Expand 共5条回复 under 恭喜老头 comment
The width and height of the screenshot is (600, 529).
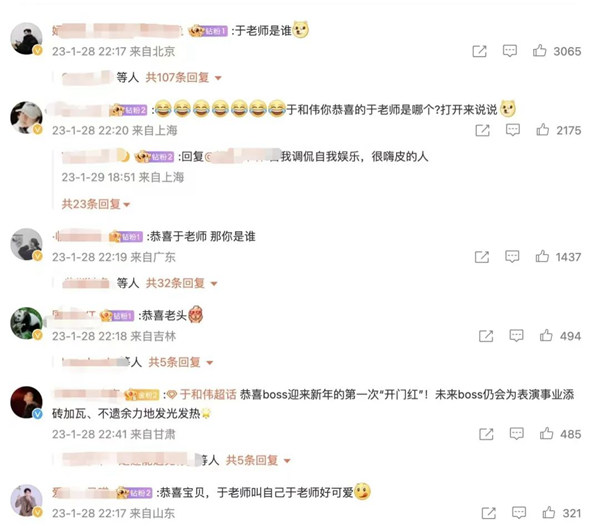point(181,362)
